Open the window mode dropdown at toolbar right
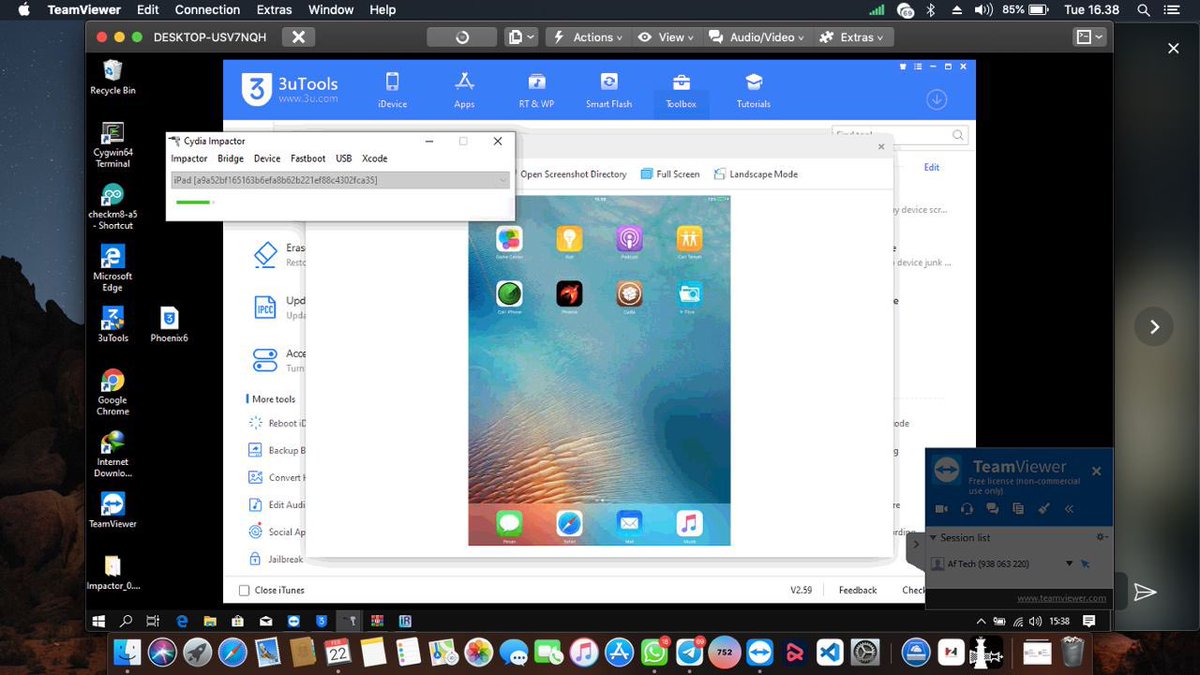The width and height of the screenshot is (1200, 675). [x=1089, y=37]
